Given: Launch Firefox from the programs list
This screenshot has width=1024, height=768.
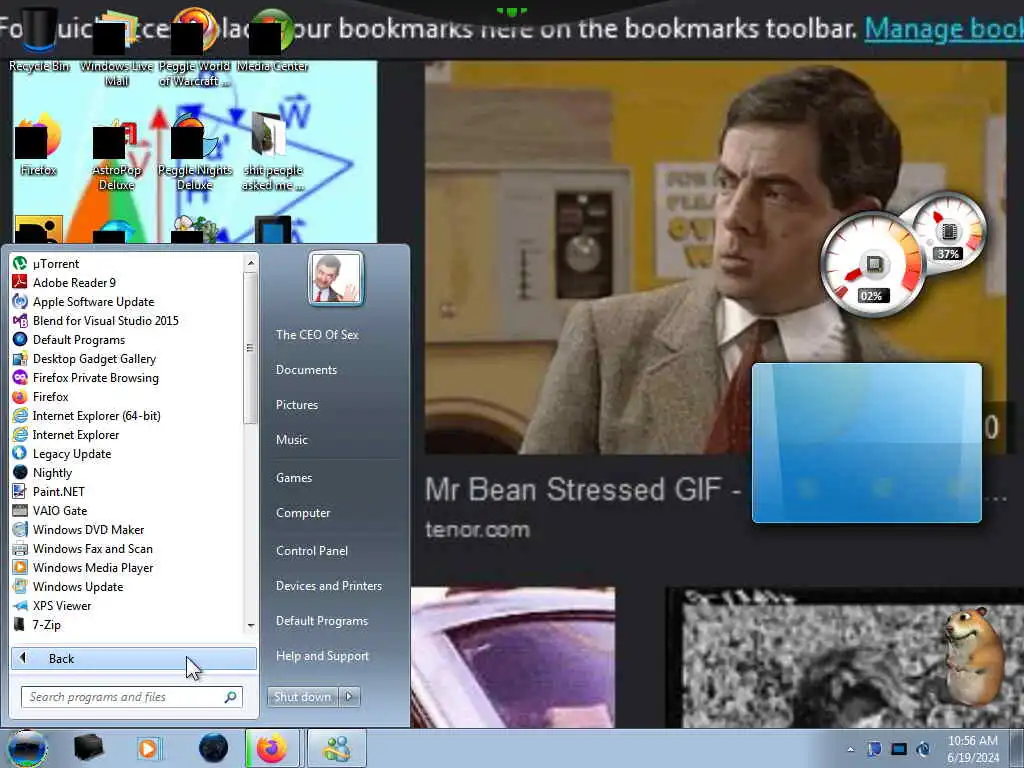Looking at the screenshot, I should [x=40, y=396].
